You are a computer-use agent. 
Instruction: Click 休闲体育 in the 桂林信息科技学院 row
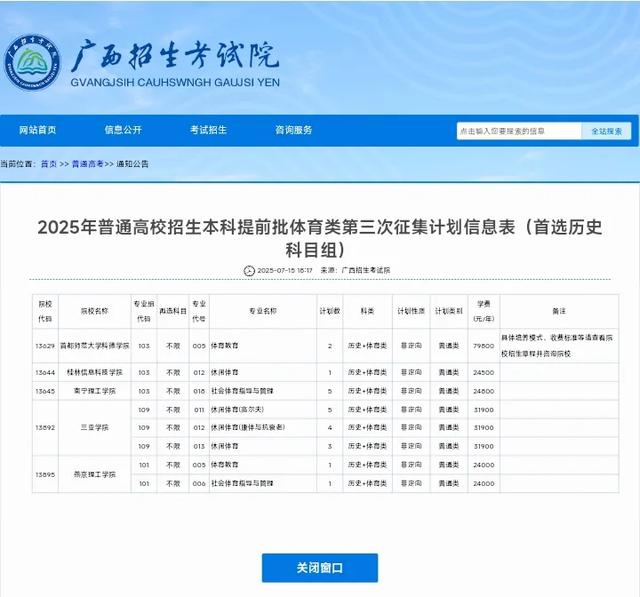tap(225, 373)
